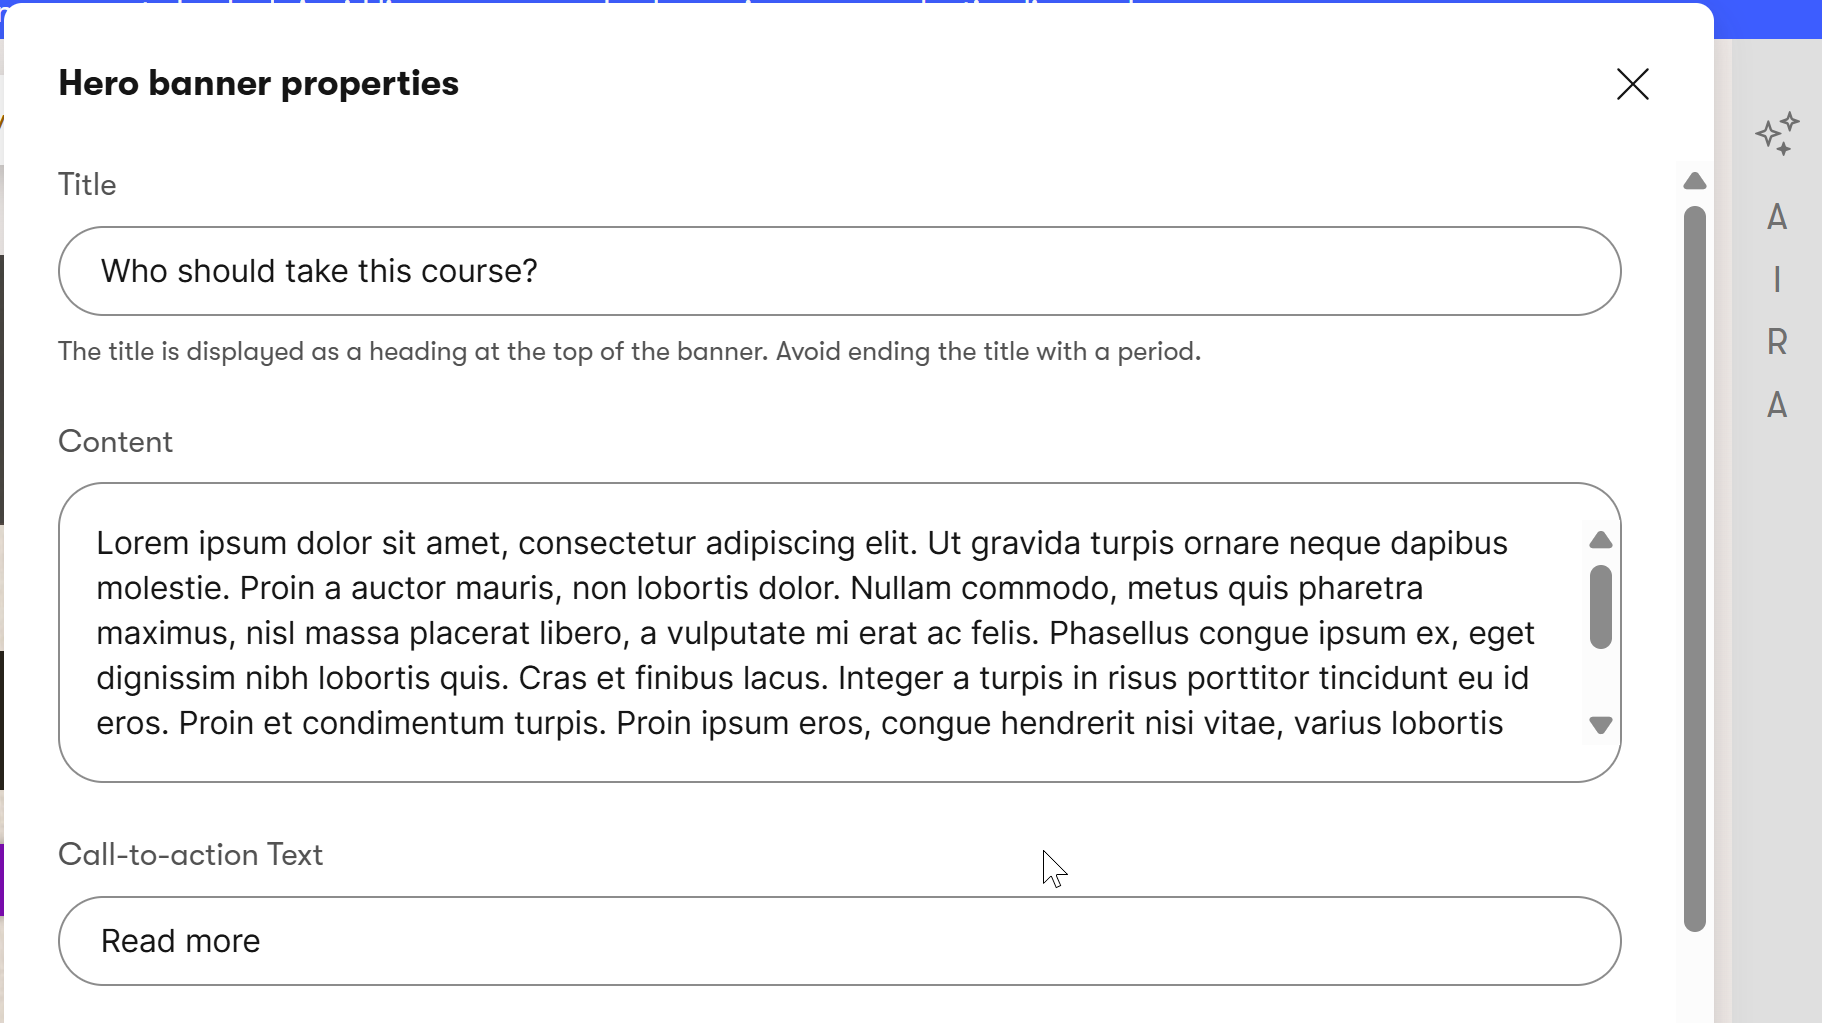
Task: Close the Hero banner properties dialog
Action: click(x=1632, y=84)
